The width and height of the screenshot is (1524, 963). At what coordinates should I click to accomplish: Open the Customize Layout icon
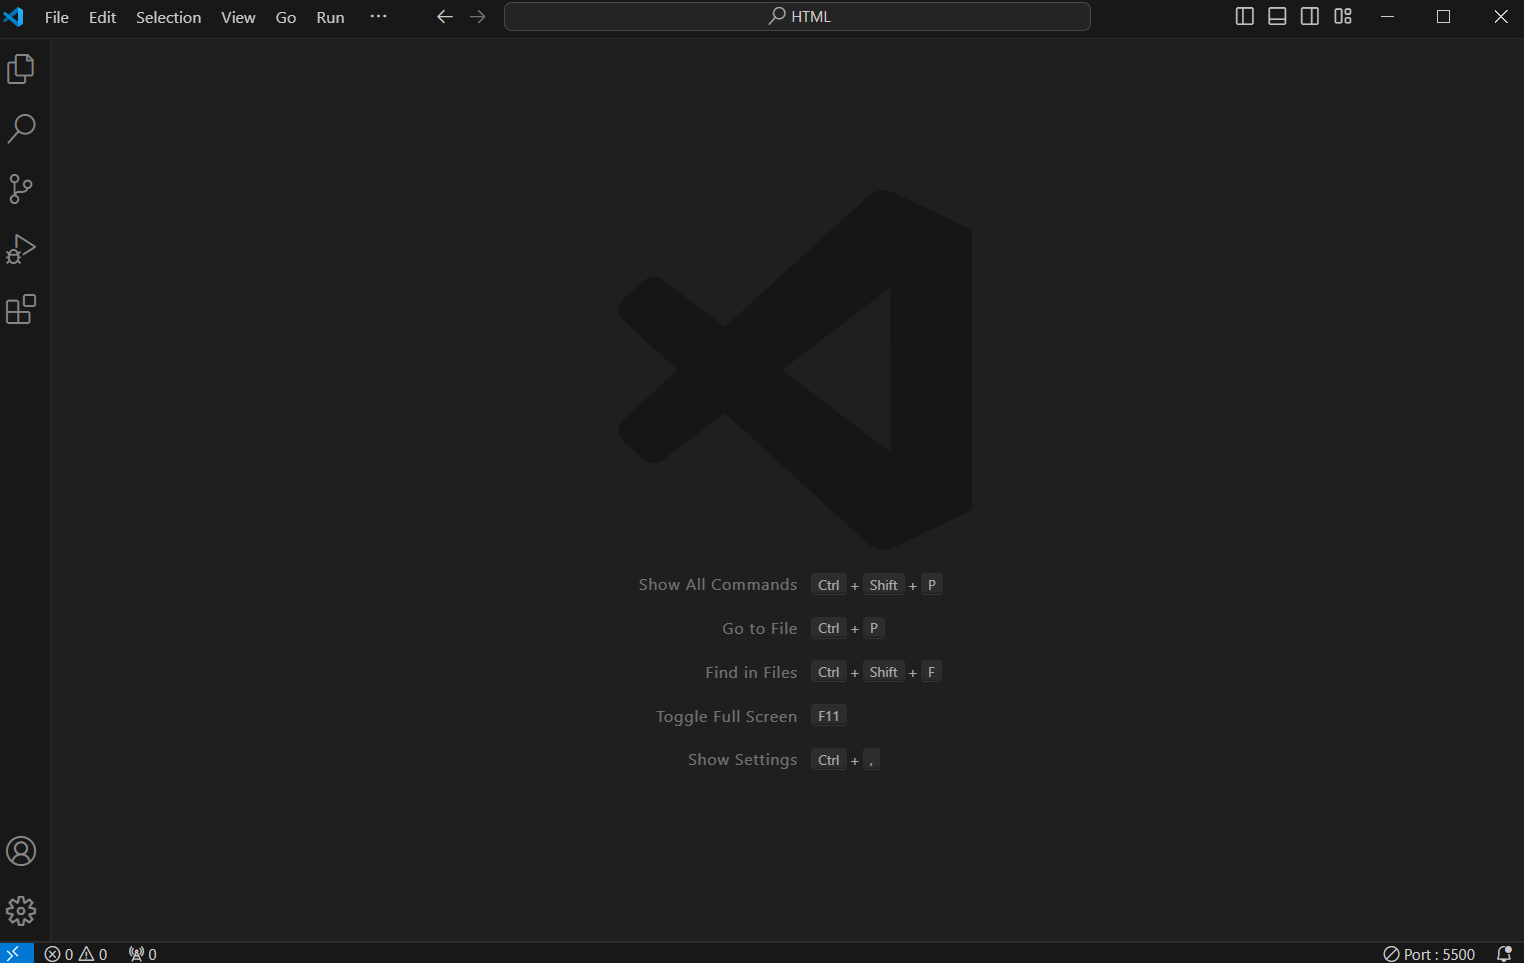(x=1343, y=16)
